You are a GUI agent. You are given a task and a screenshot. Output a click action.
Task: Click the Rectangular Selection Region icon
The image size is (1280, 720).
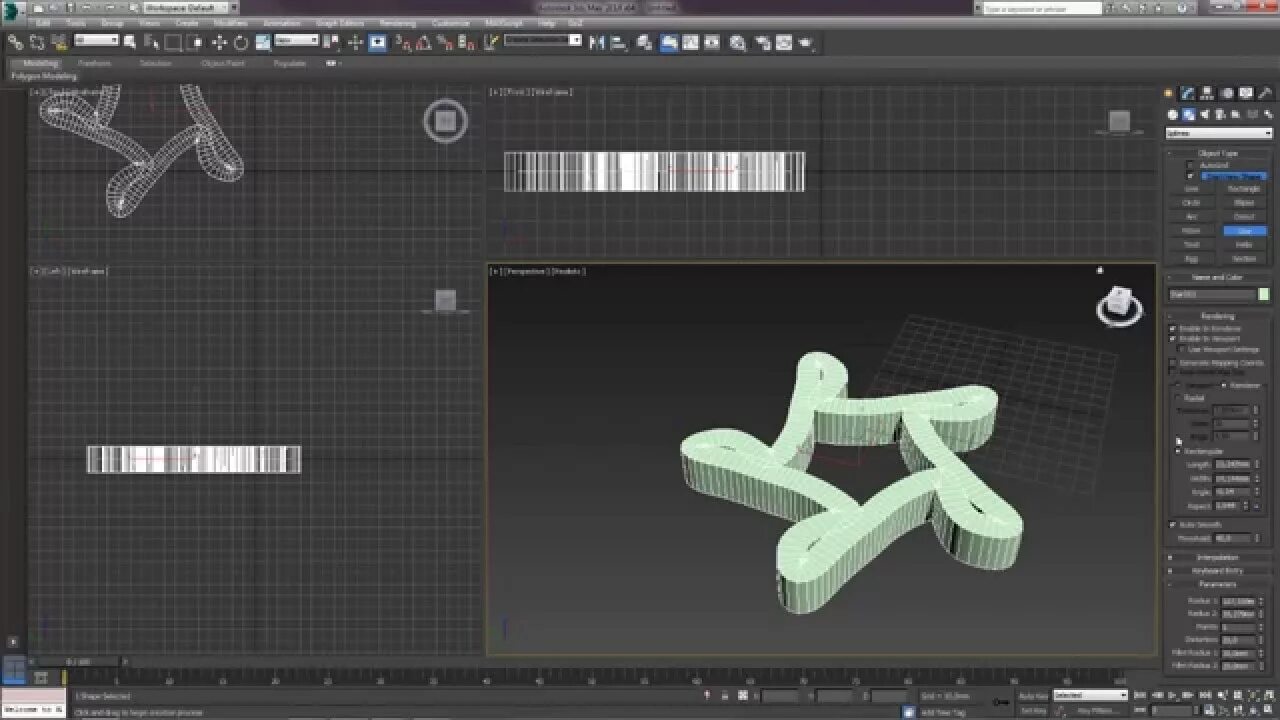pos(173,42)
